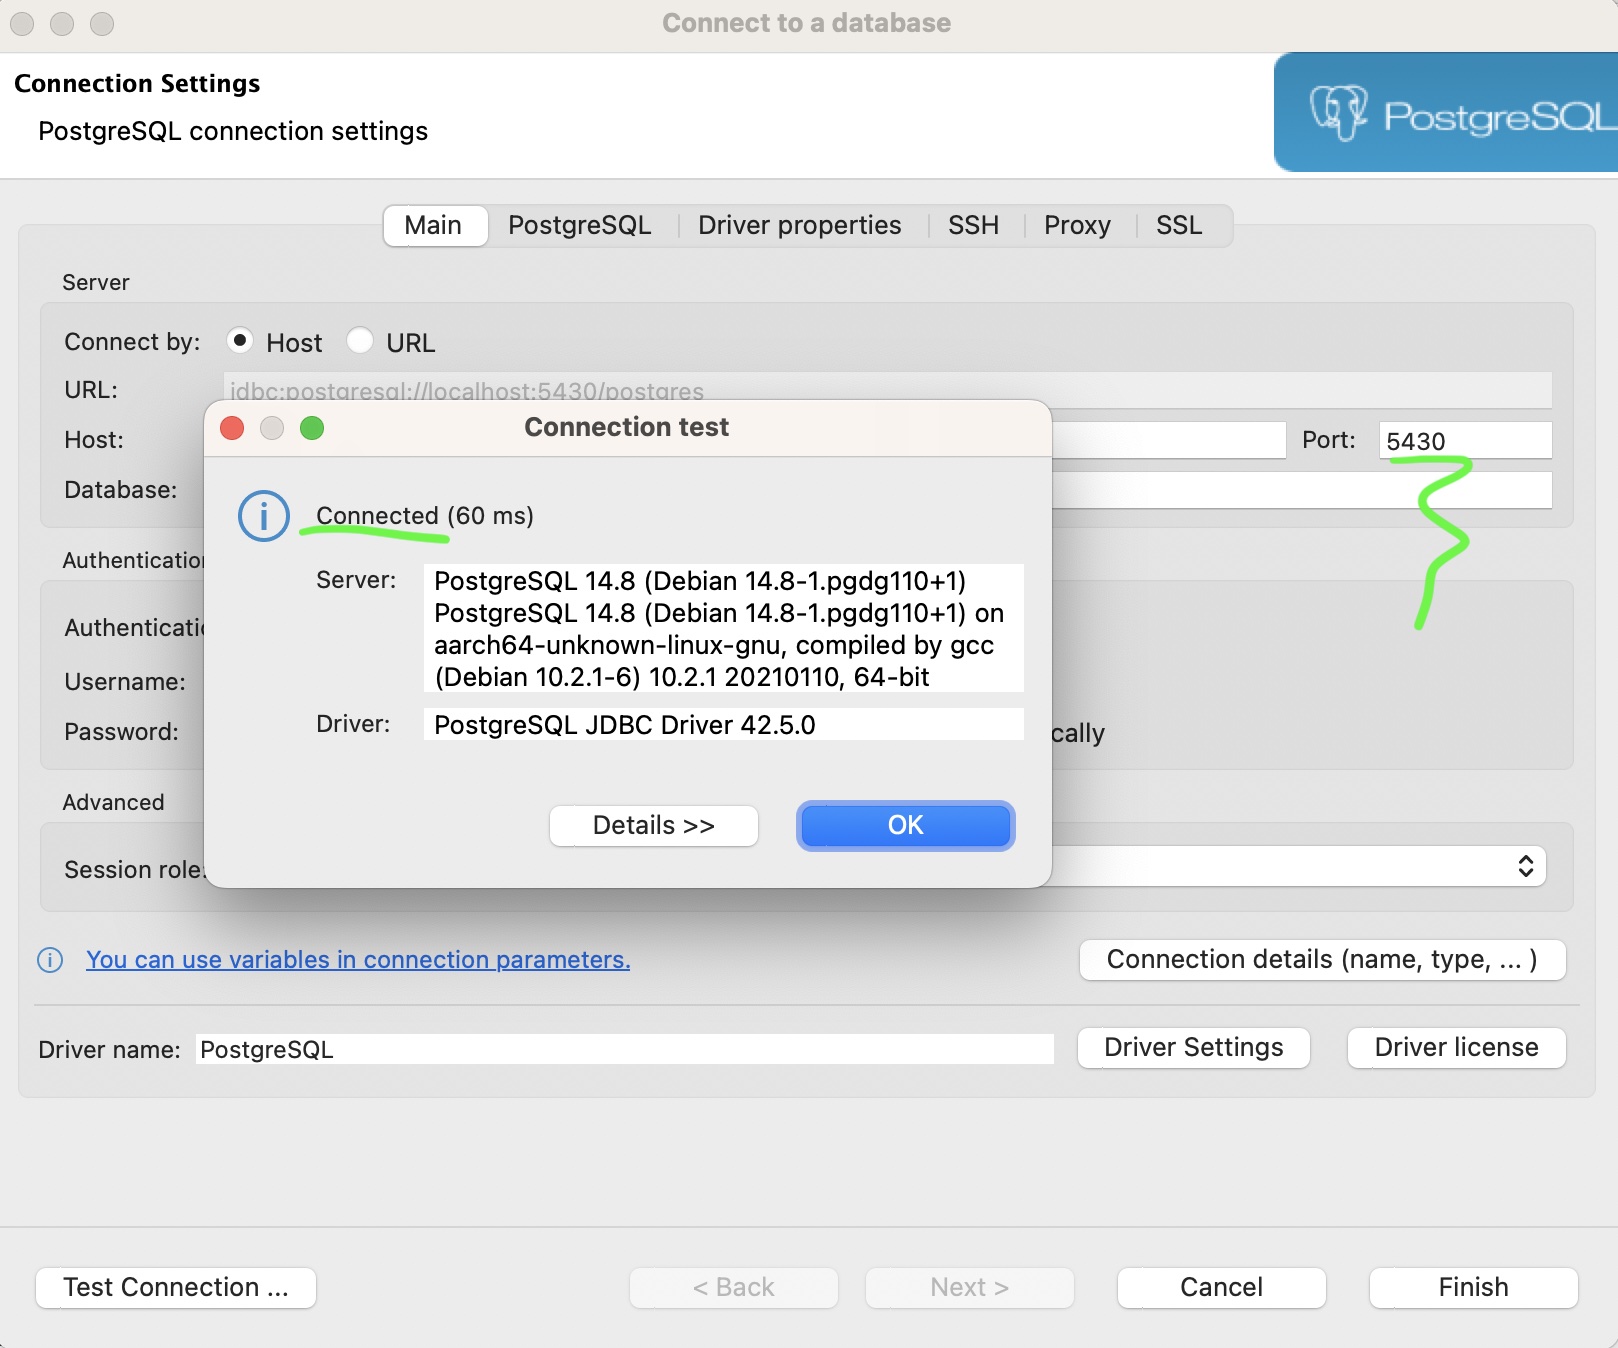Open the Proxy tab
1618x1348 pixels.
[1077, 225]
